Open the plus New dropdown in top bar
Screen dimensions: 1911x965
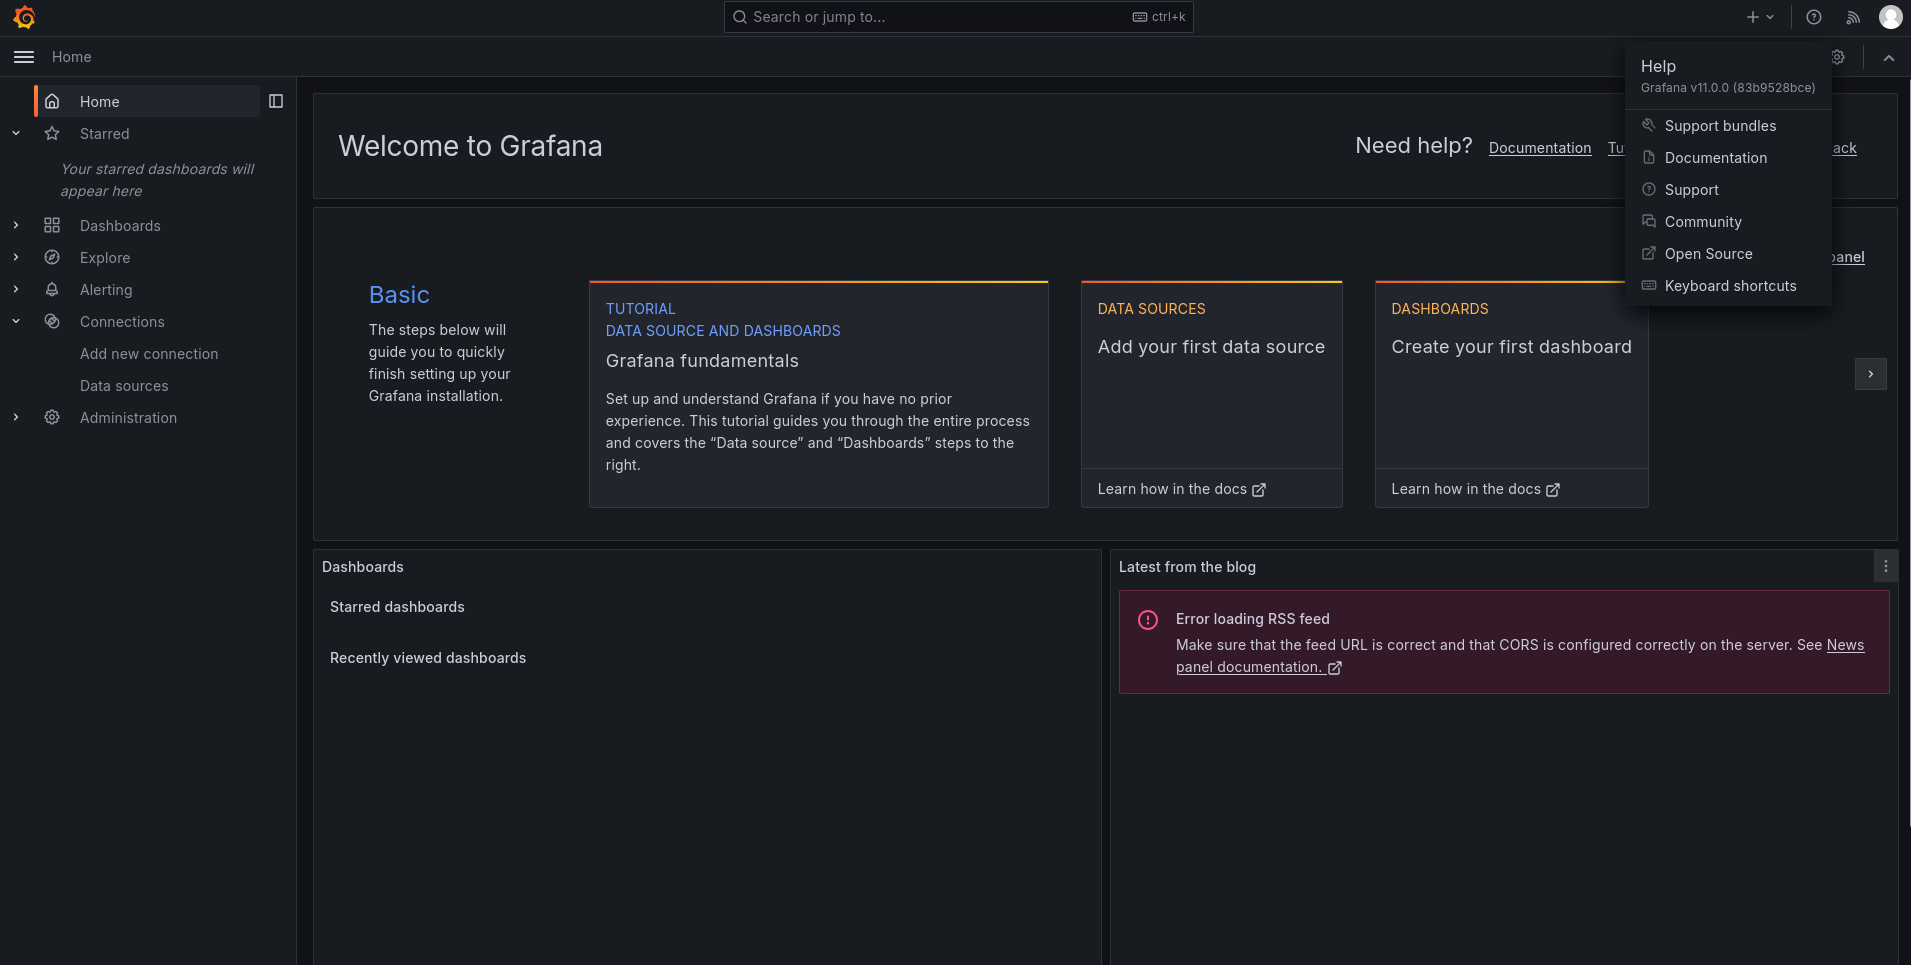click(x=1760, y=17)
